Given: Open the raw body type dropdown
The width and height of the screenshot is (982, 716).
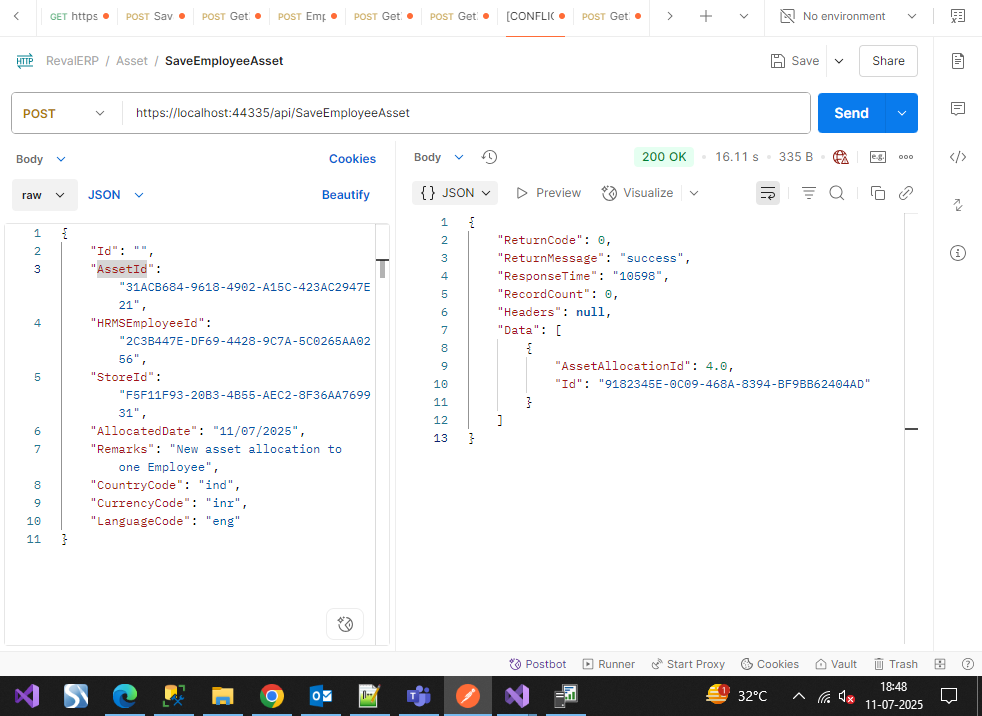Looking at the screenshot, I should (44, 195).
